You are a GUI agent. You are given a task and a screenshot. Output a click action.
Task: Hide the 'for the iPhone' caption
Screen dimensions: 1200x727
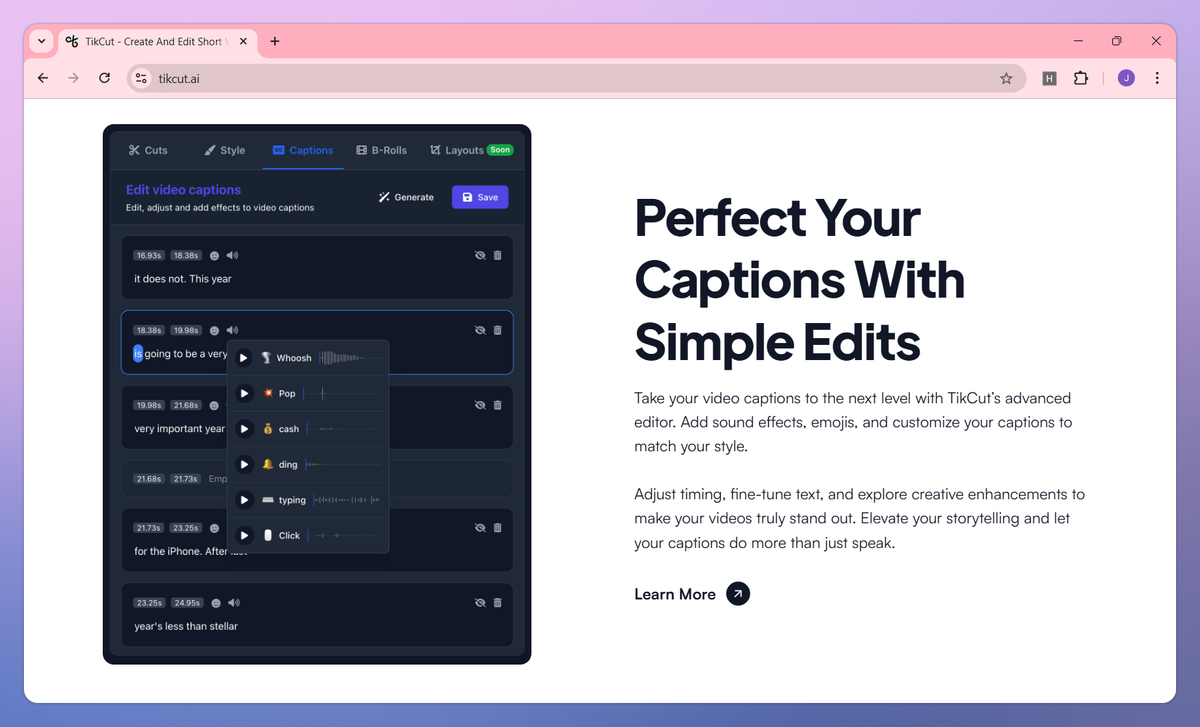click(480, 528)
